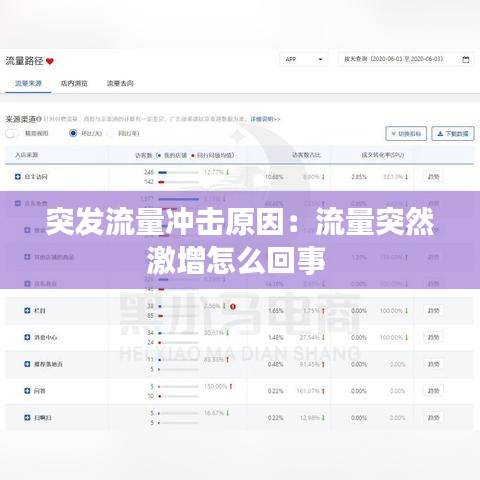The height and width of the screenshot is (480, 480).
Task: Click the 1.65% share in 栏目 row
Action: (276, 310)
